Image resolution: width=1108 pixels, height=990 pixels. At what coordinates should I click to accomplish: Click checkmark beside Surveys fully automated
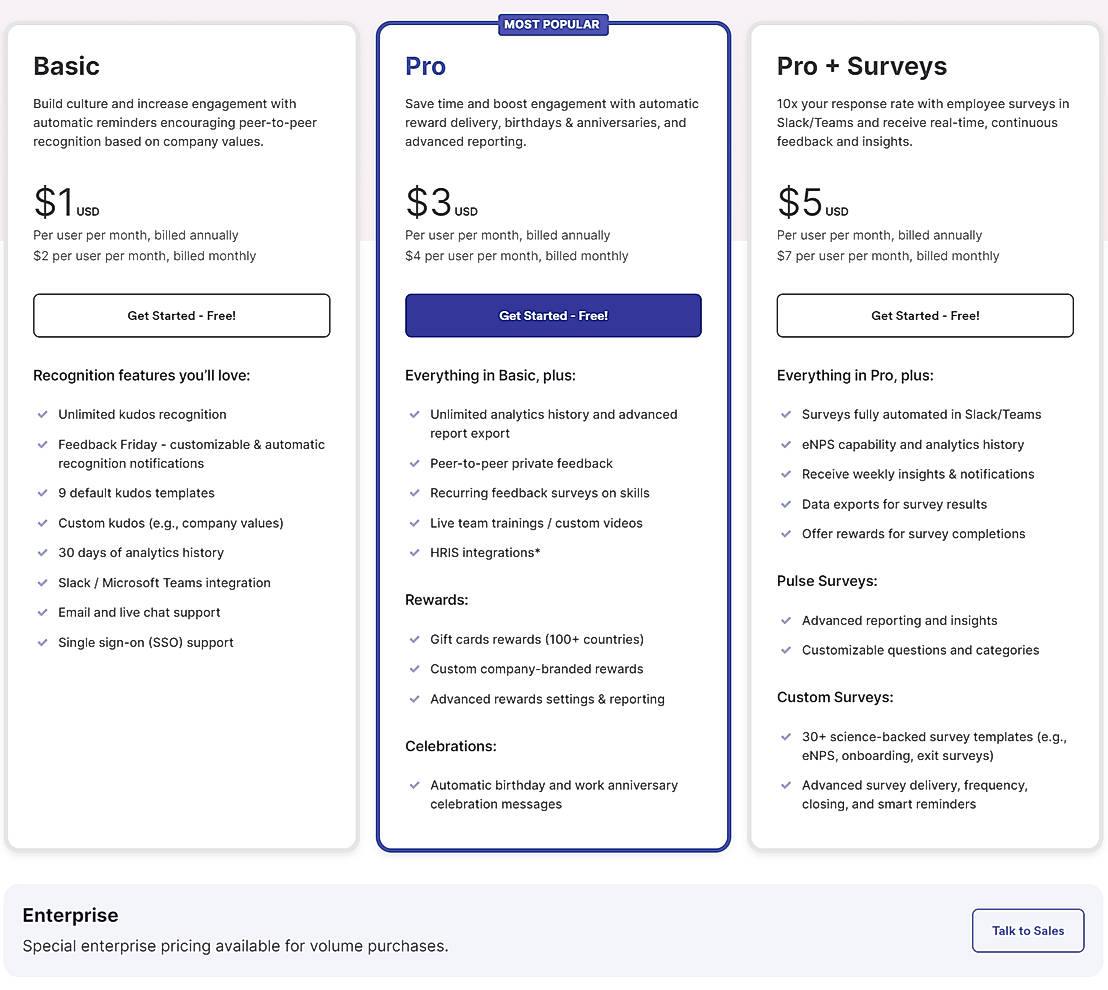tap(786, 414)
